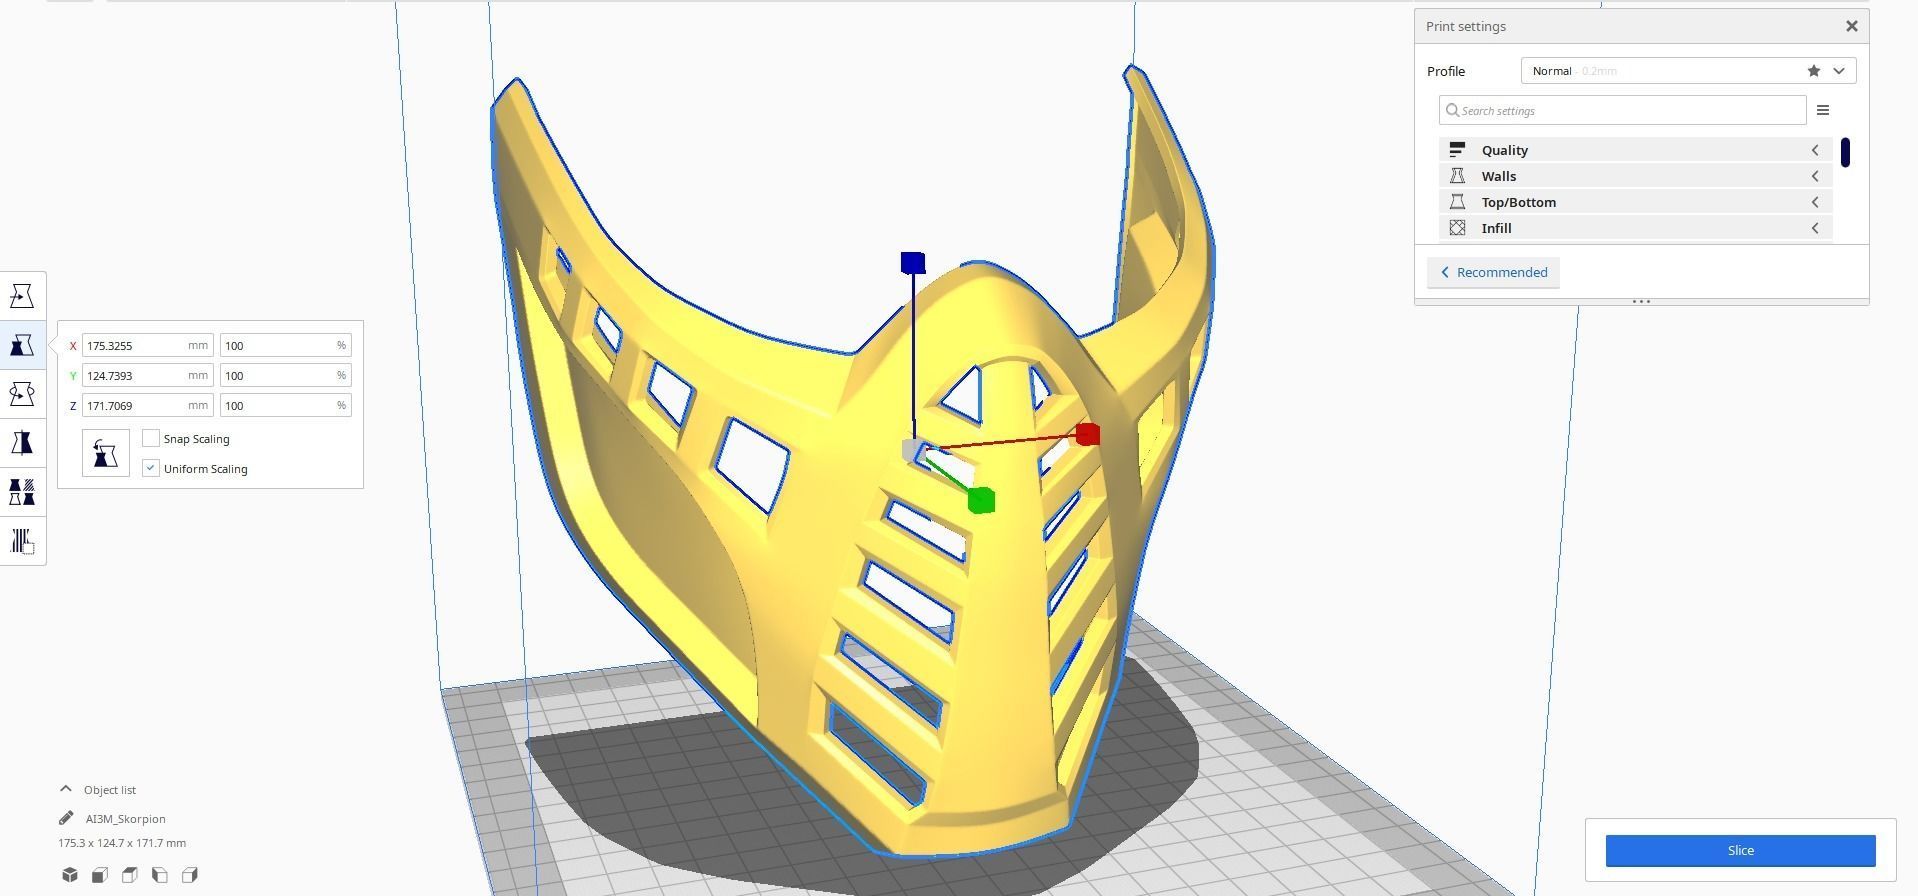The width and height of the screenshot is (1918, 896).
Task: Click the 175.3 x 124.7 x 171.7 mm text
Action: [122, 843]
